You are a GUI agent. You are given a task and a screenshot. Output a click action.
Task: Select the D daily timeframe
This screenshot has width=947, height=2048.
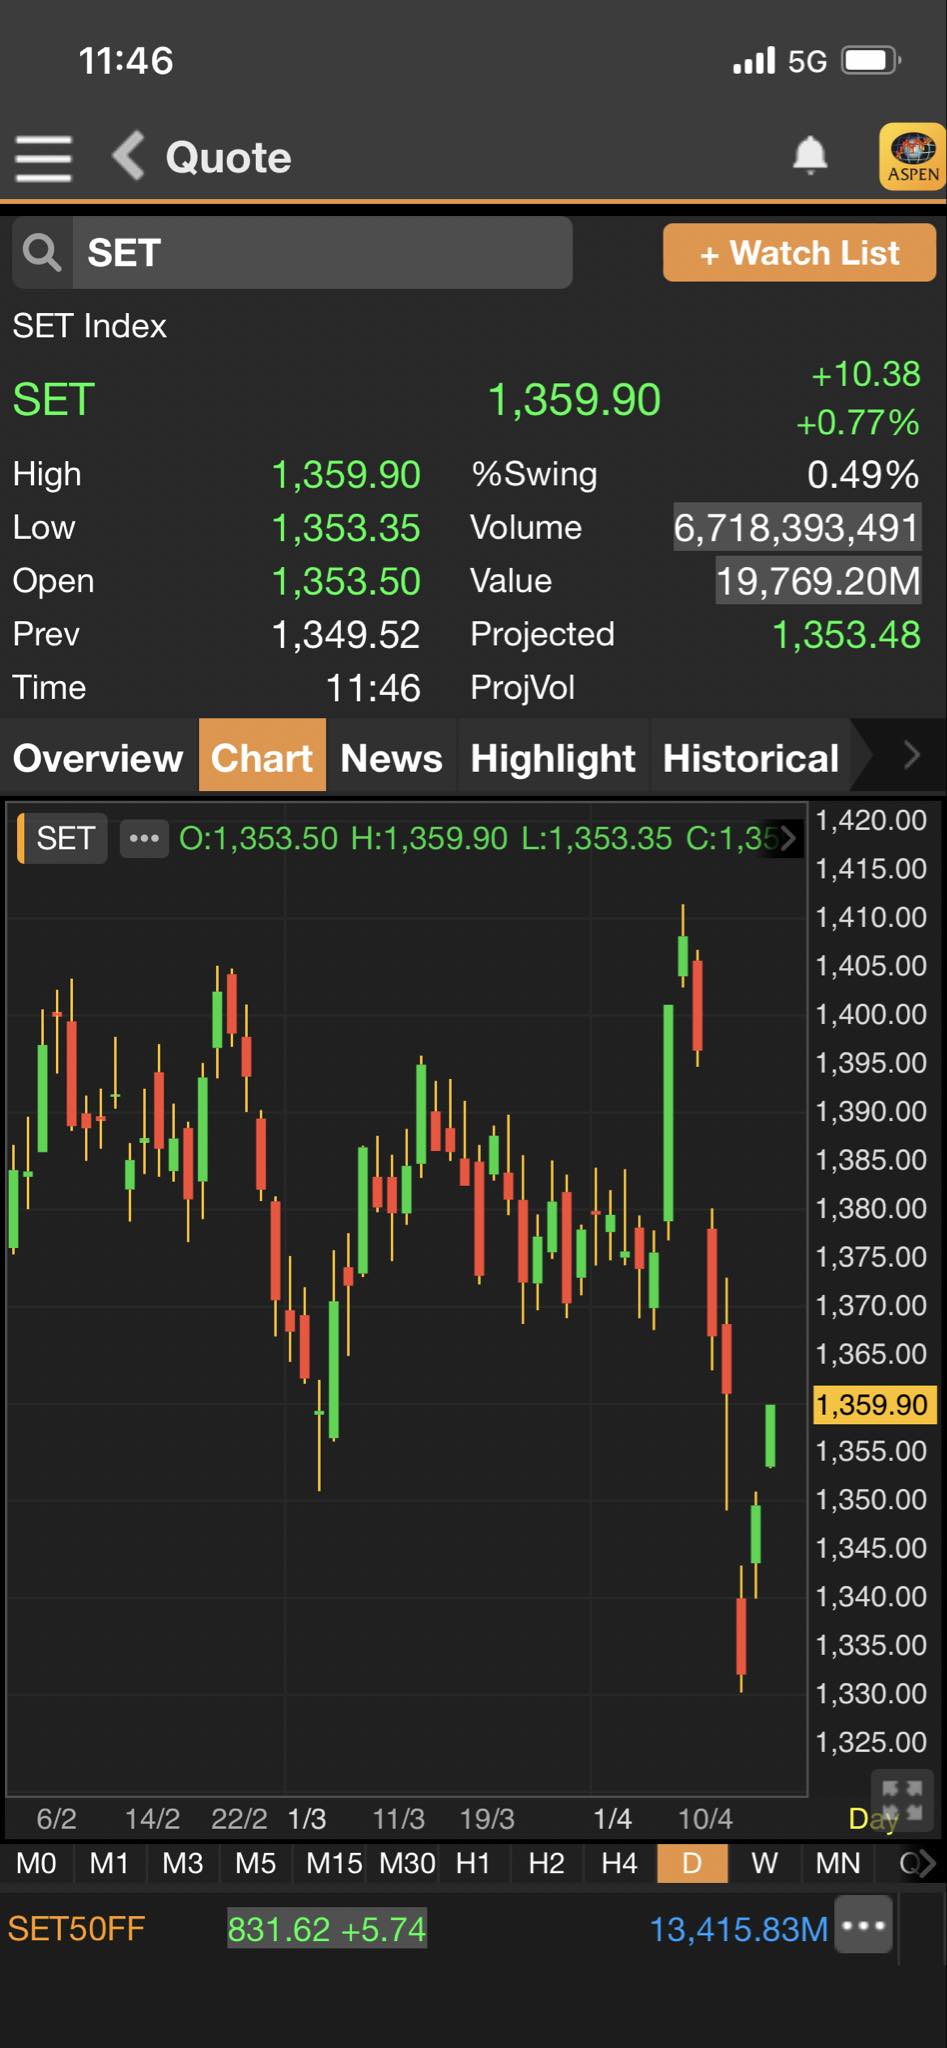click(x=692, y=1863)
